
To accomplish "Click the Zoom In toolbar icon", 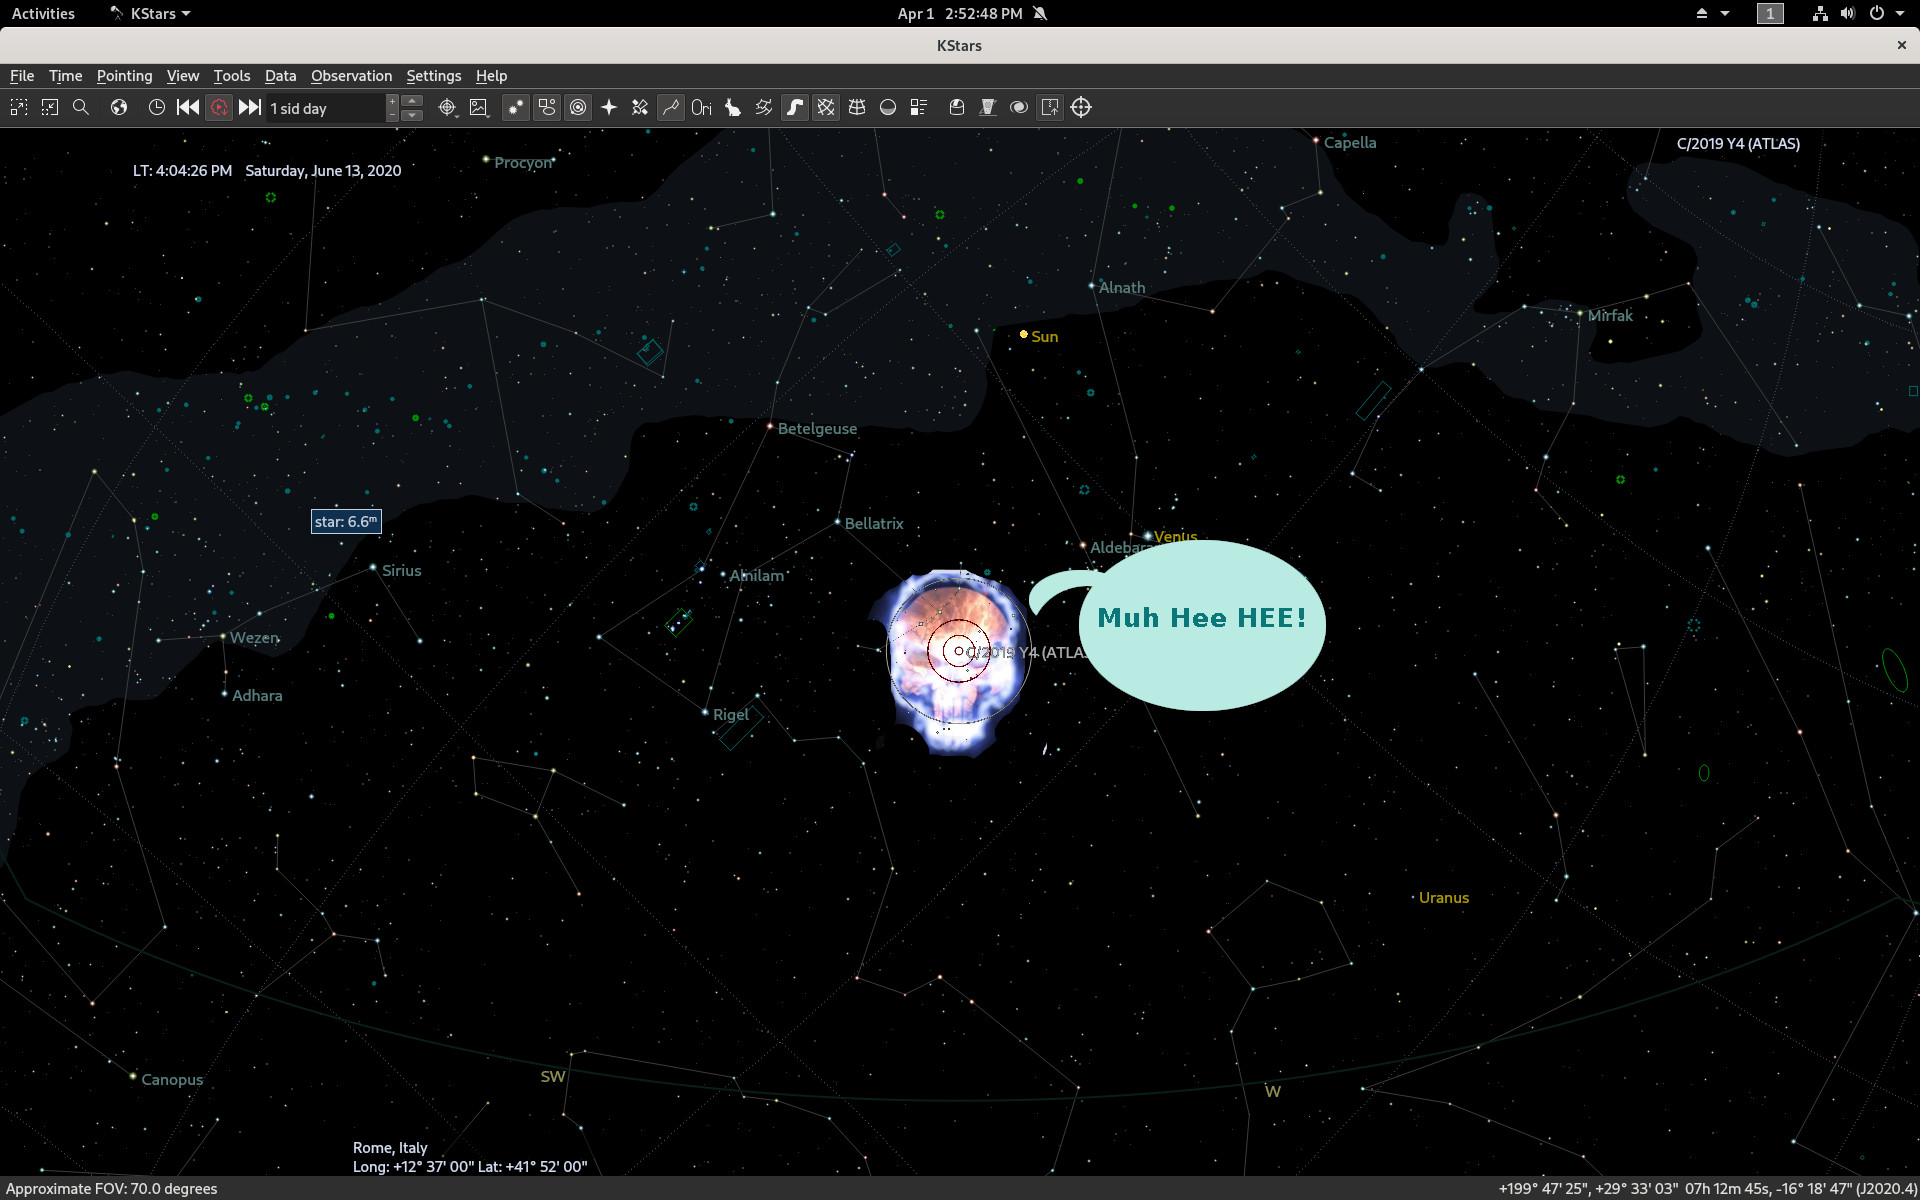I will (19, 107).
